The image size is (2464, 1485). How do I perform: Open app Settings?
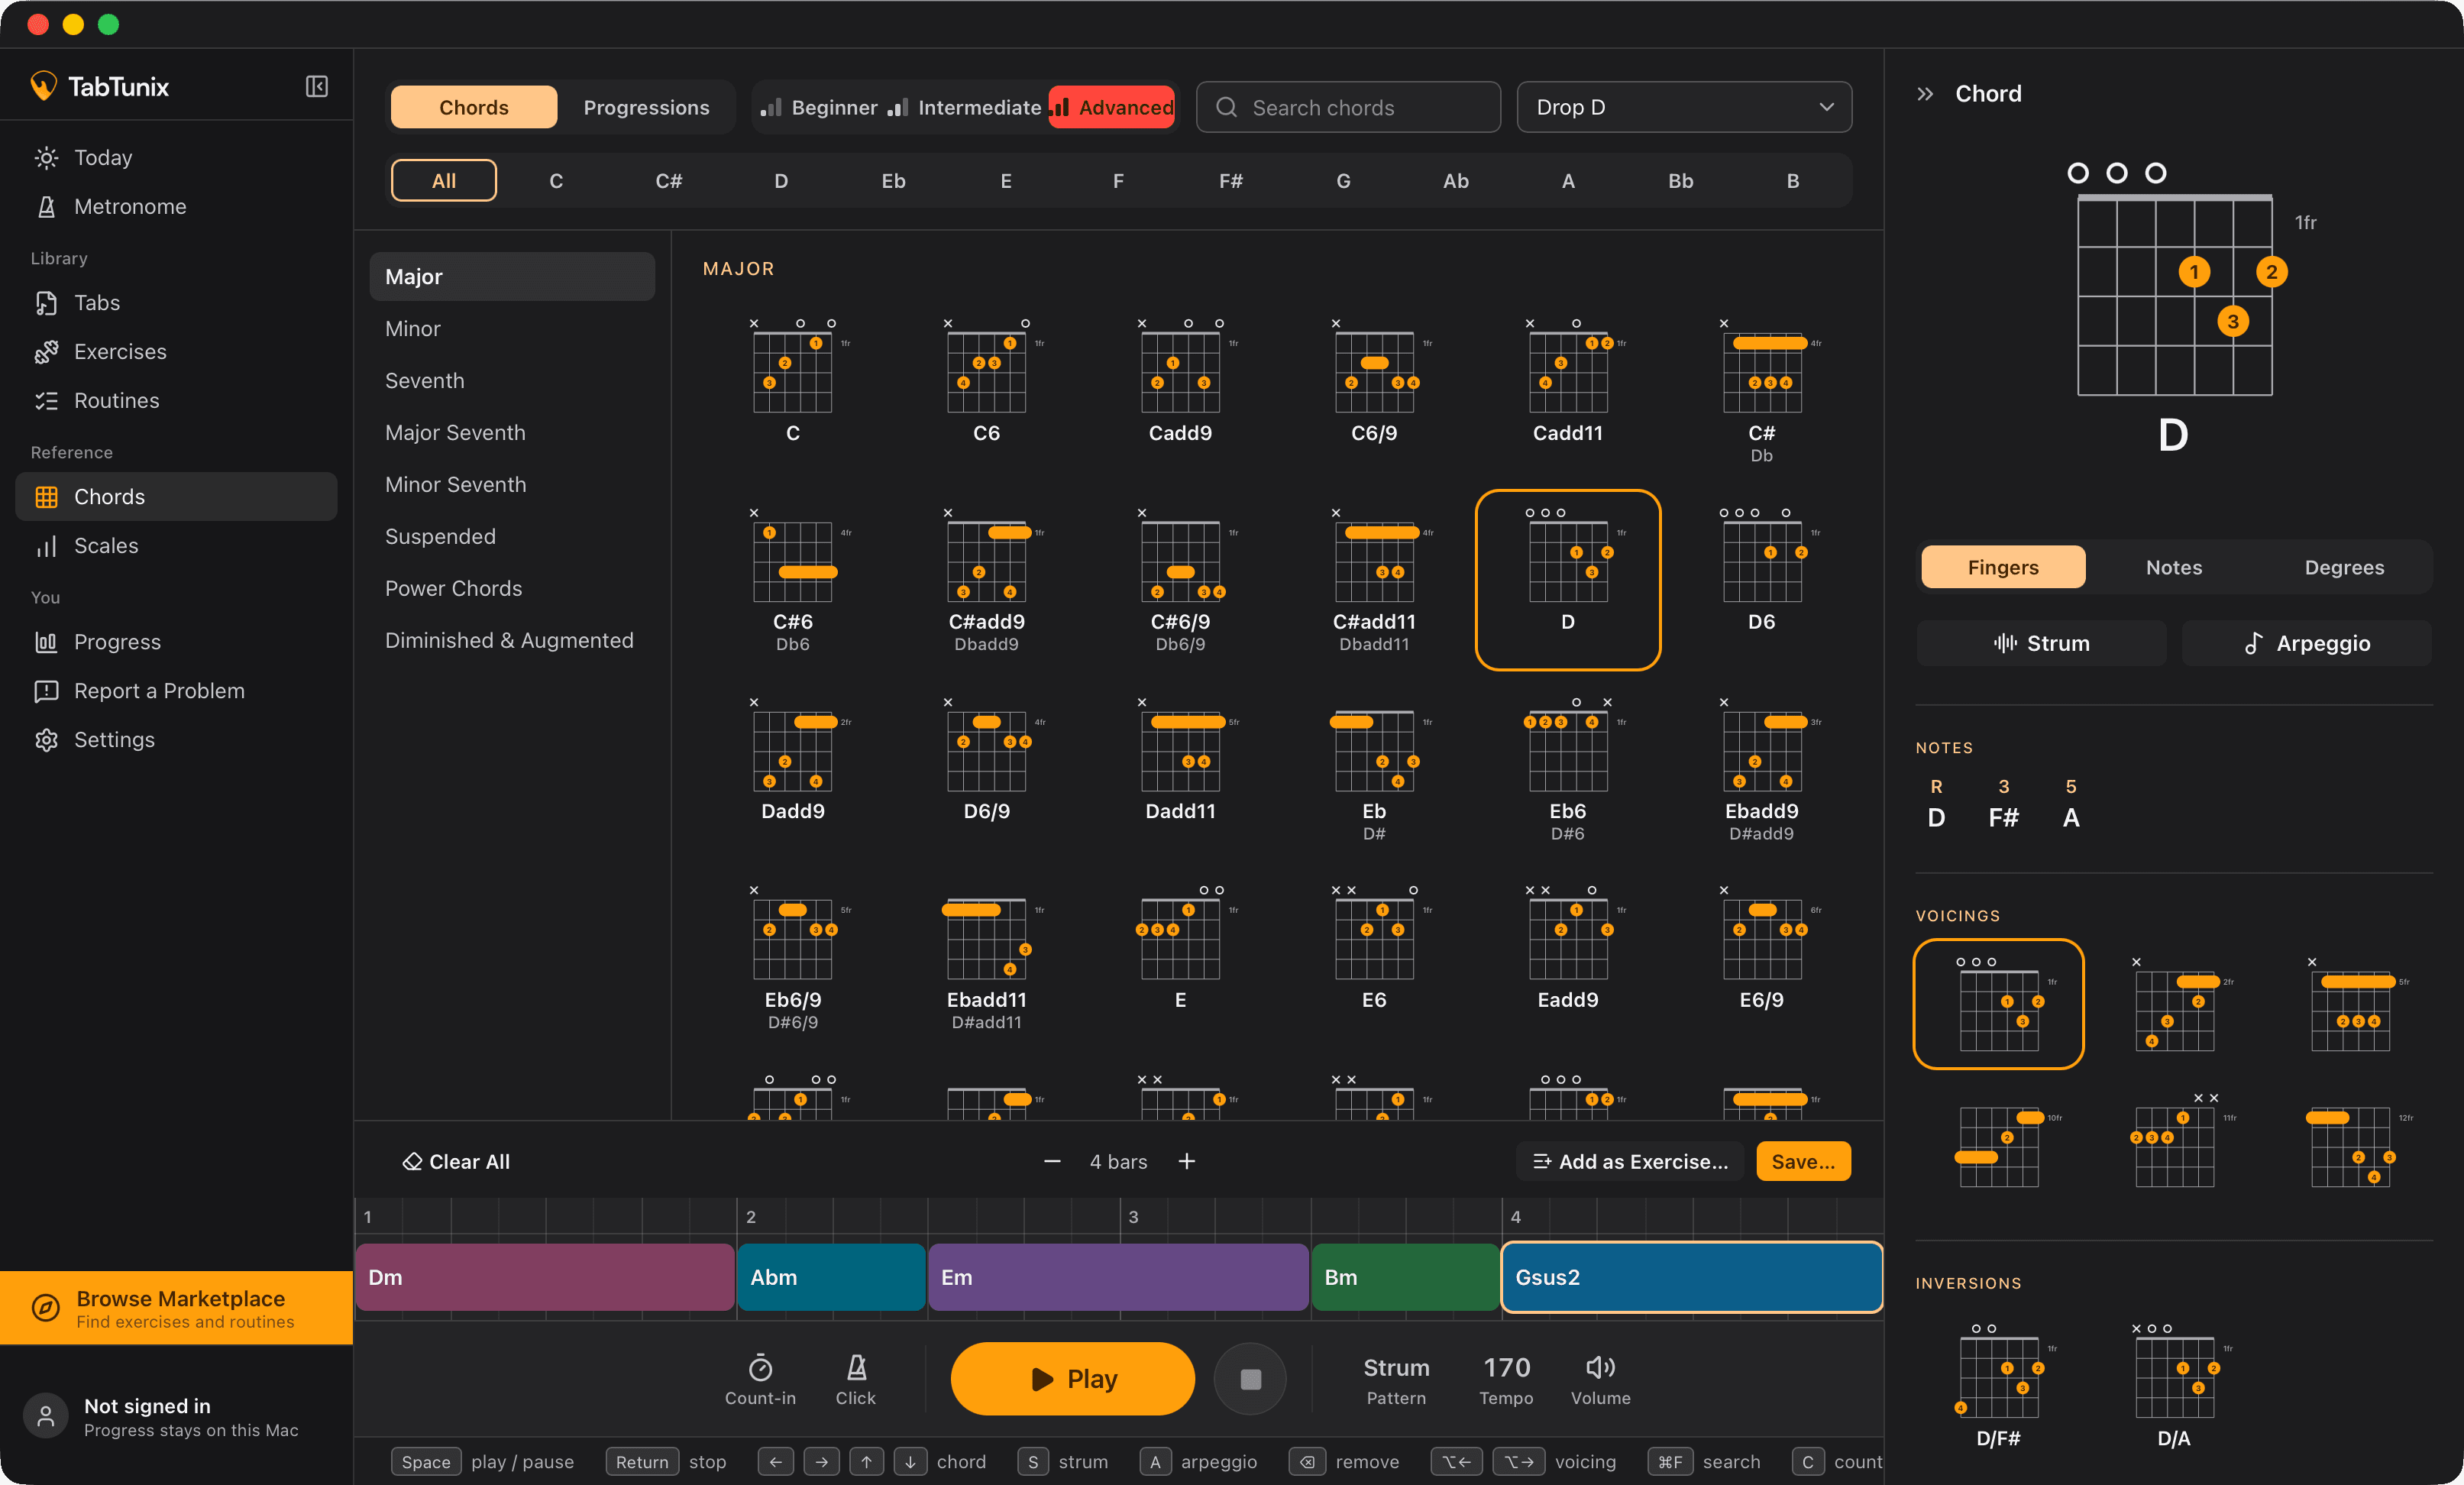click(x=176, y=739)
